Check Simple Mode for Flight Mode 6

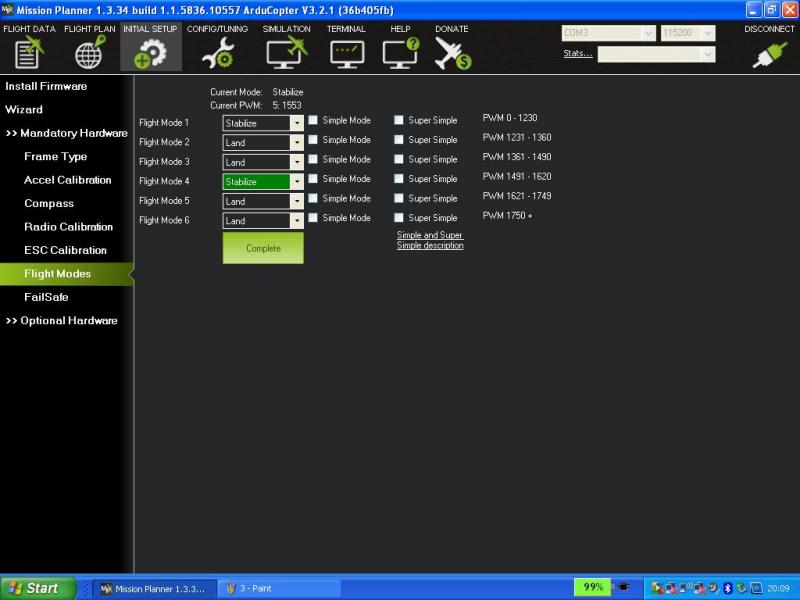click(x=314, y=217)
